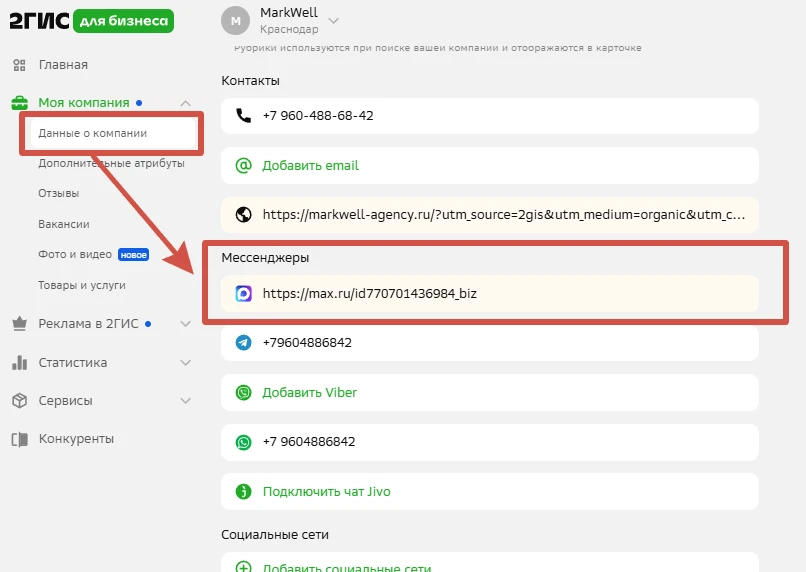This screenshot has height=572, width=806.
Task: Click the 2ГИС для бизнеса logo
Action: [x=91, y=21]
